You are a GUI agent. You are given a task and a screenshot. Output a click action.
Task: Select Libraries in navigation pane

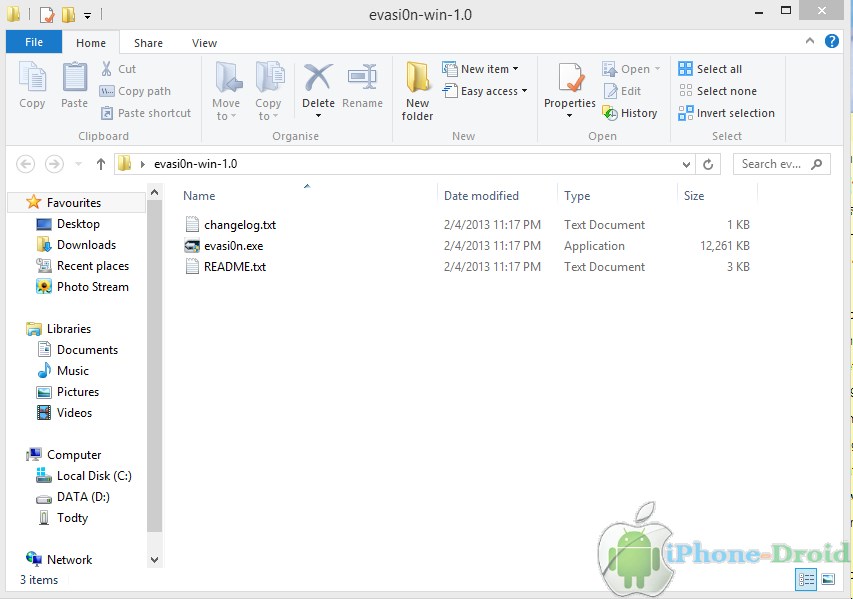pyautogui.click(x=69, y=329)
